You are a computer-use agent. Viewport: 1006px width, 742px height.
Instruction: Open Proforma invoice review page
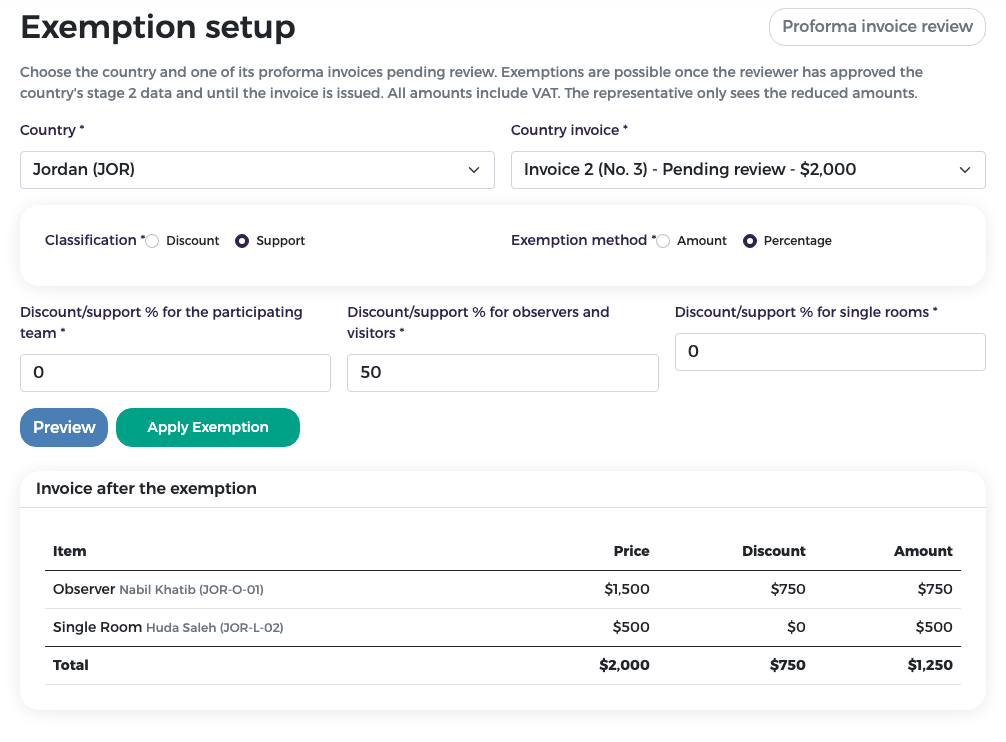coord(876,27)
